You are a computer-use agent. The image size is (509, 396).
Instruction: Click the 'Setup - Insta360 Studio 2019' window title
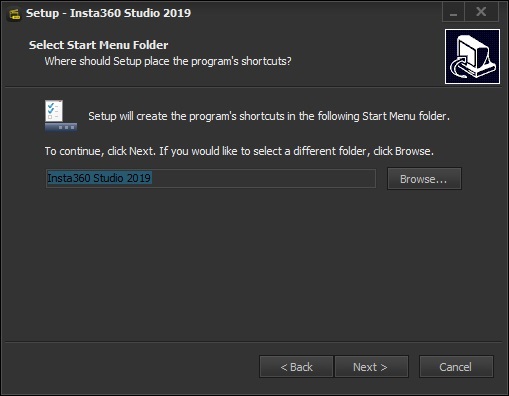point(108,13)
